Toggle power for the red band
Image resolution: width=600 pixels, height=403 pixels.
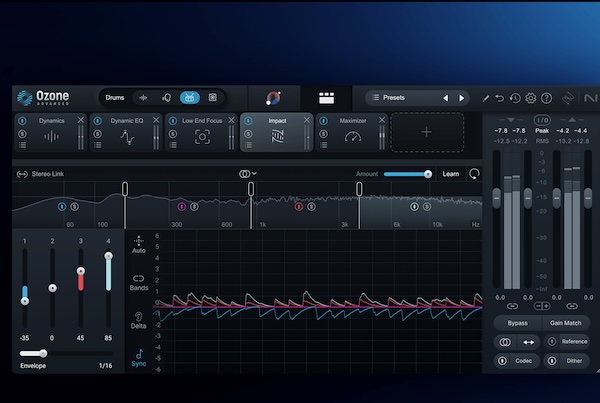pyautogui.click(x=299, y=207)
